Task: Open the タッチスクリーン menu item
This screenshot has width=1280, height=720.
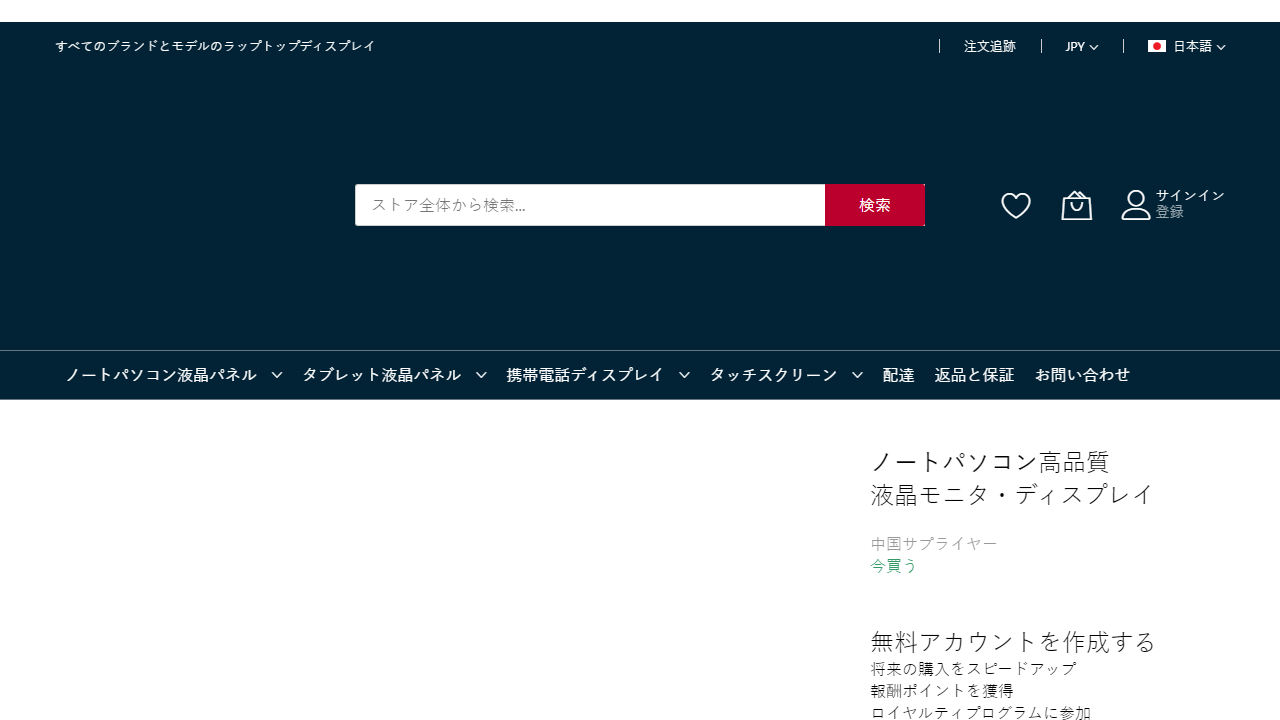Action: 773,375
